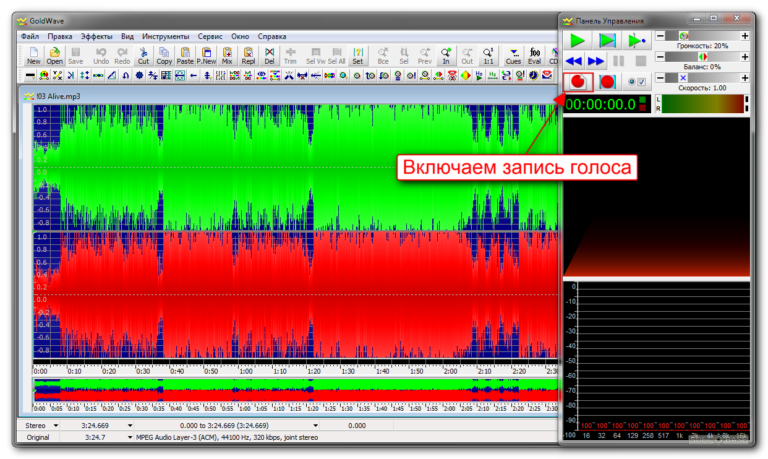The image size is (768, 459).
Task: Open the Stereo channel dropdown
Action: pyautogui.click(x=56, y=425)
